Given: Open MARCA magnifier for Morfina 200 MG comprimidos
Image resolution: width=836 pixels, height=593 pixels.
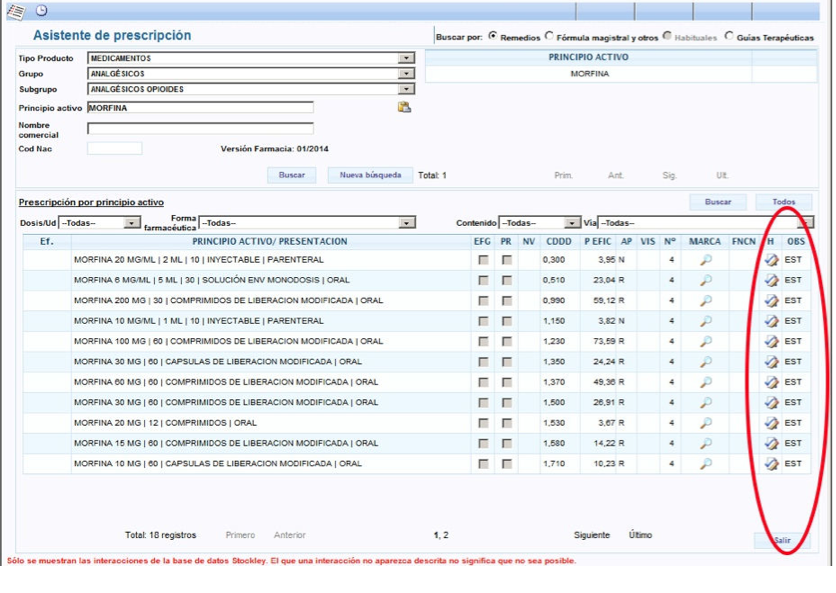Looking at the screenshot, I should (x=705, y=301).
